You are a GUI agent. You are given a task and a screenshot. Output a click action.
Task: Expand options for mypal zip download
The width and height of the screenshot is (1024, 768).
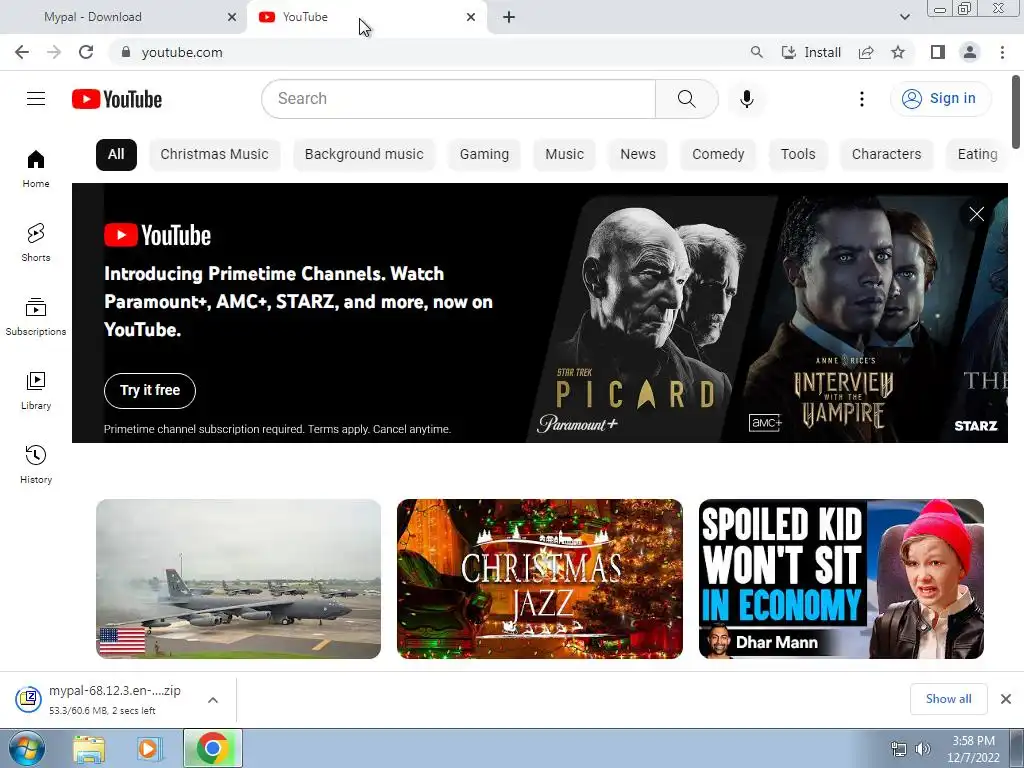click(213, 700)
